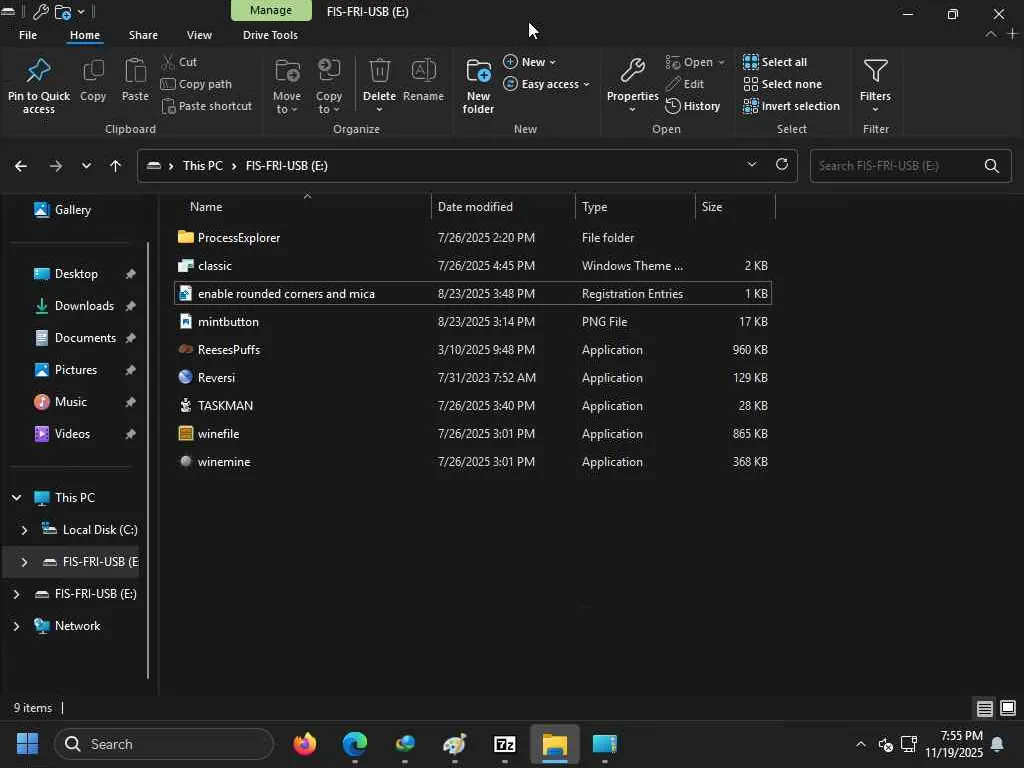Open the Windows Start button
Screen dimensions: 1024x768
coord(27,744)
